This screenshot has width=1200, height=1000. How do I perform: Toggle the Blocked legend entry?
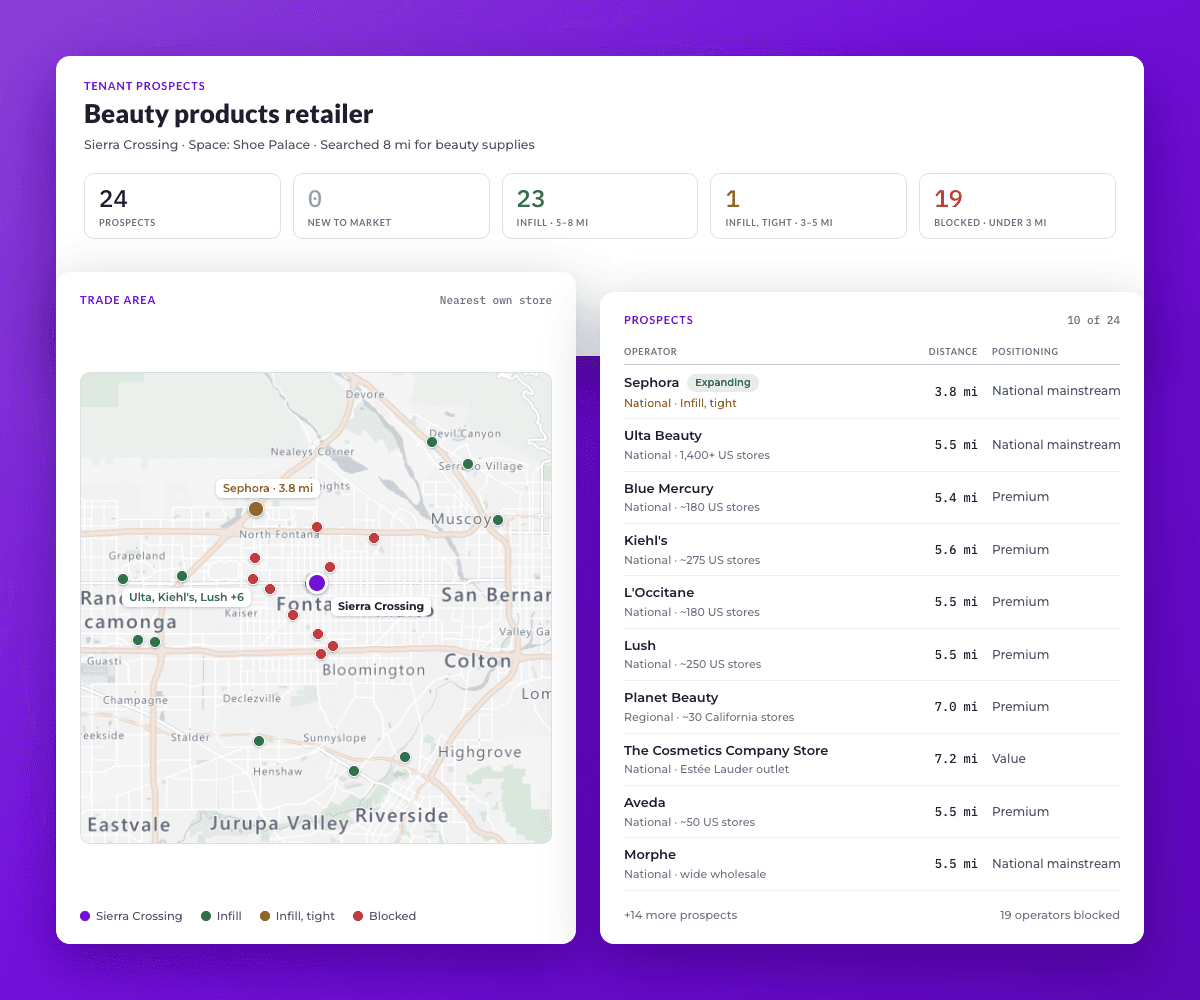coord(384,916)
